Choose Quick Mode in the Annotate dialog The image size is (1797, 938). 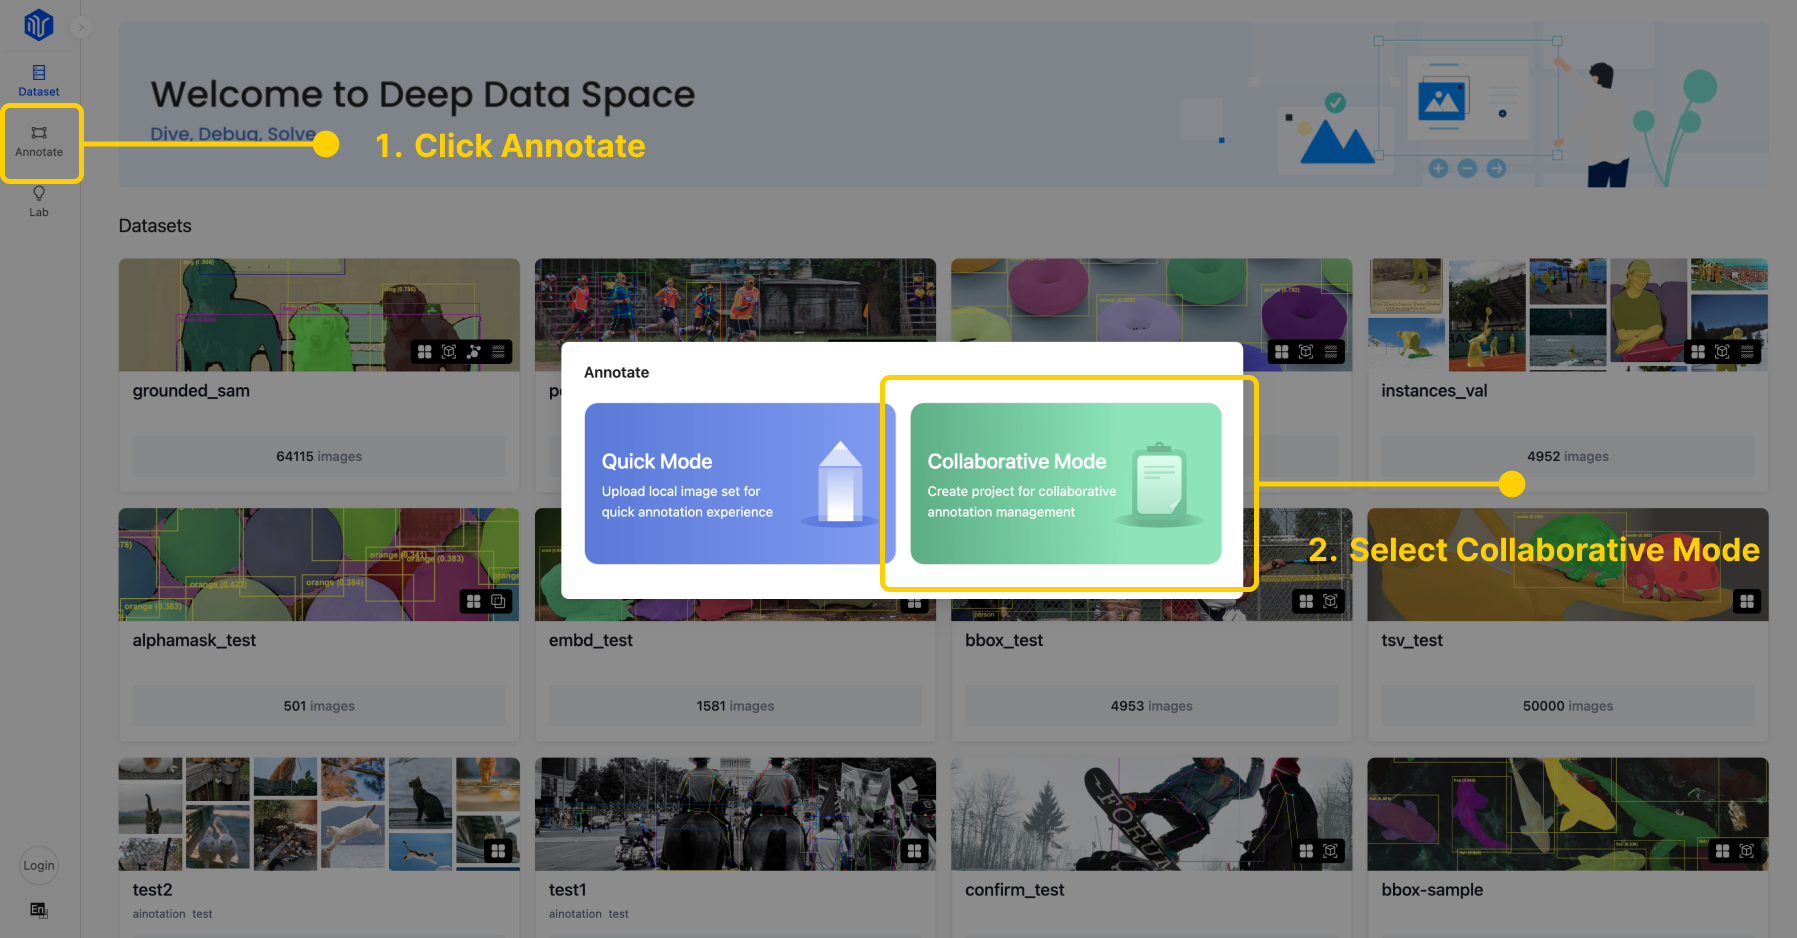[x=740, y=484]
